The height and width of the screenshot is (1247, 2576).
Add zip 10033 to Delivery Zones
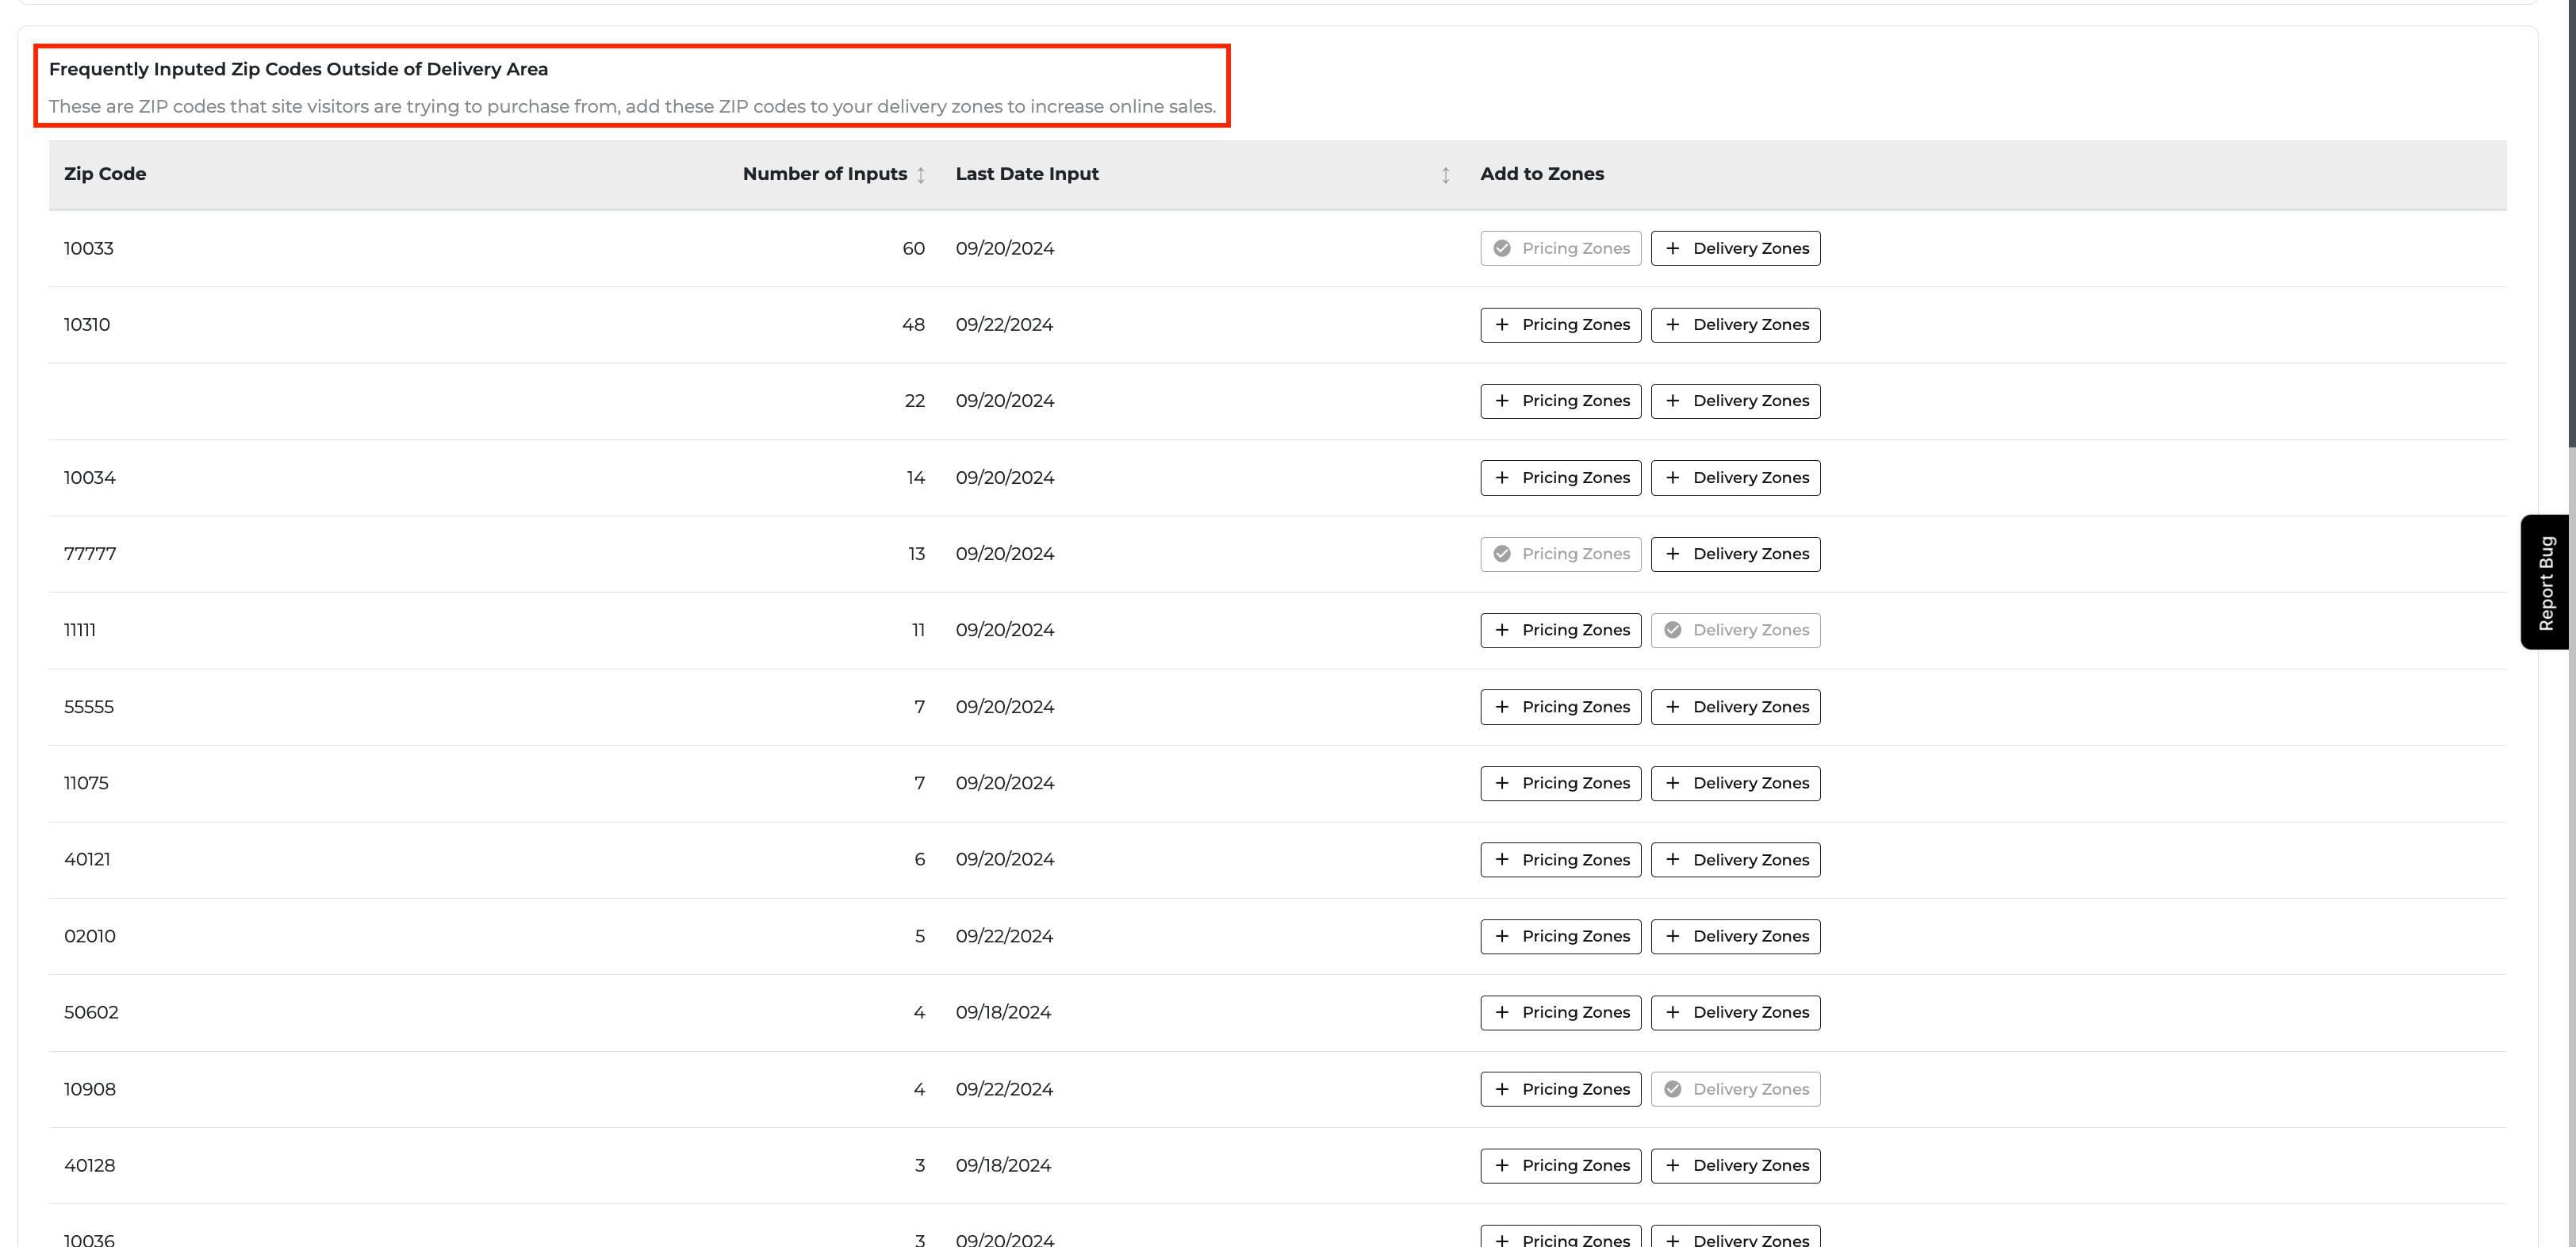click(x=1735, y=248)
